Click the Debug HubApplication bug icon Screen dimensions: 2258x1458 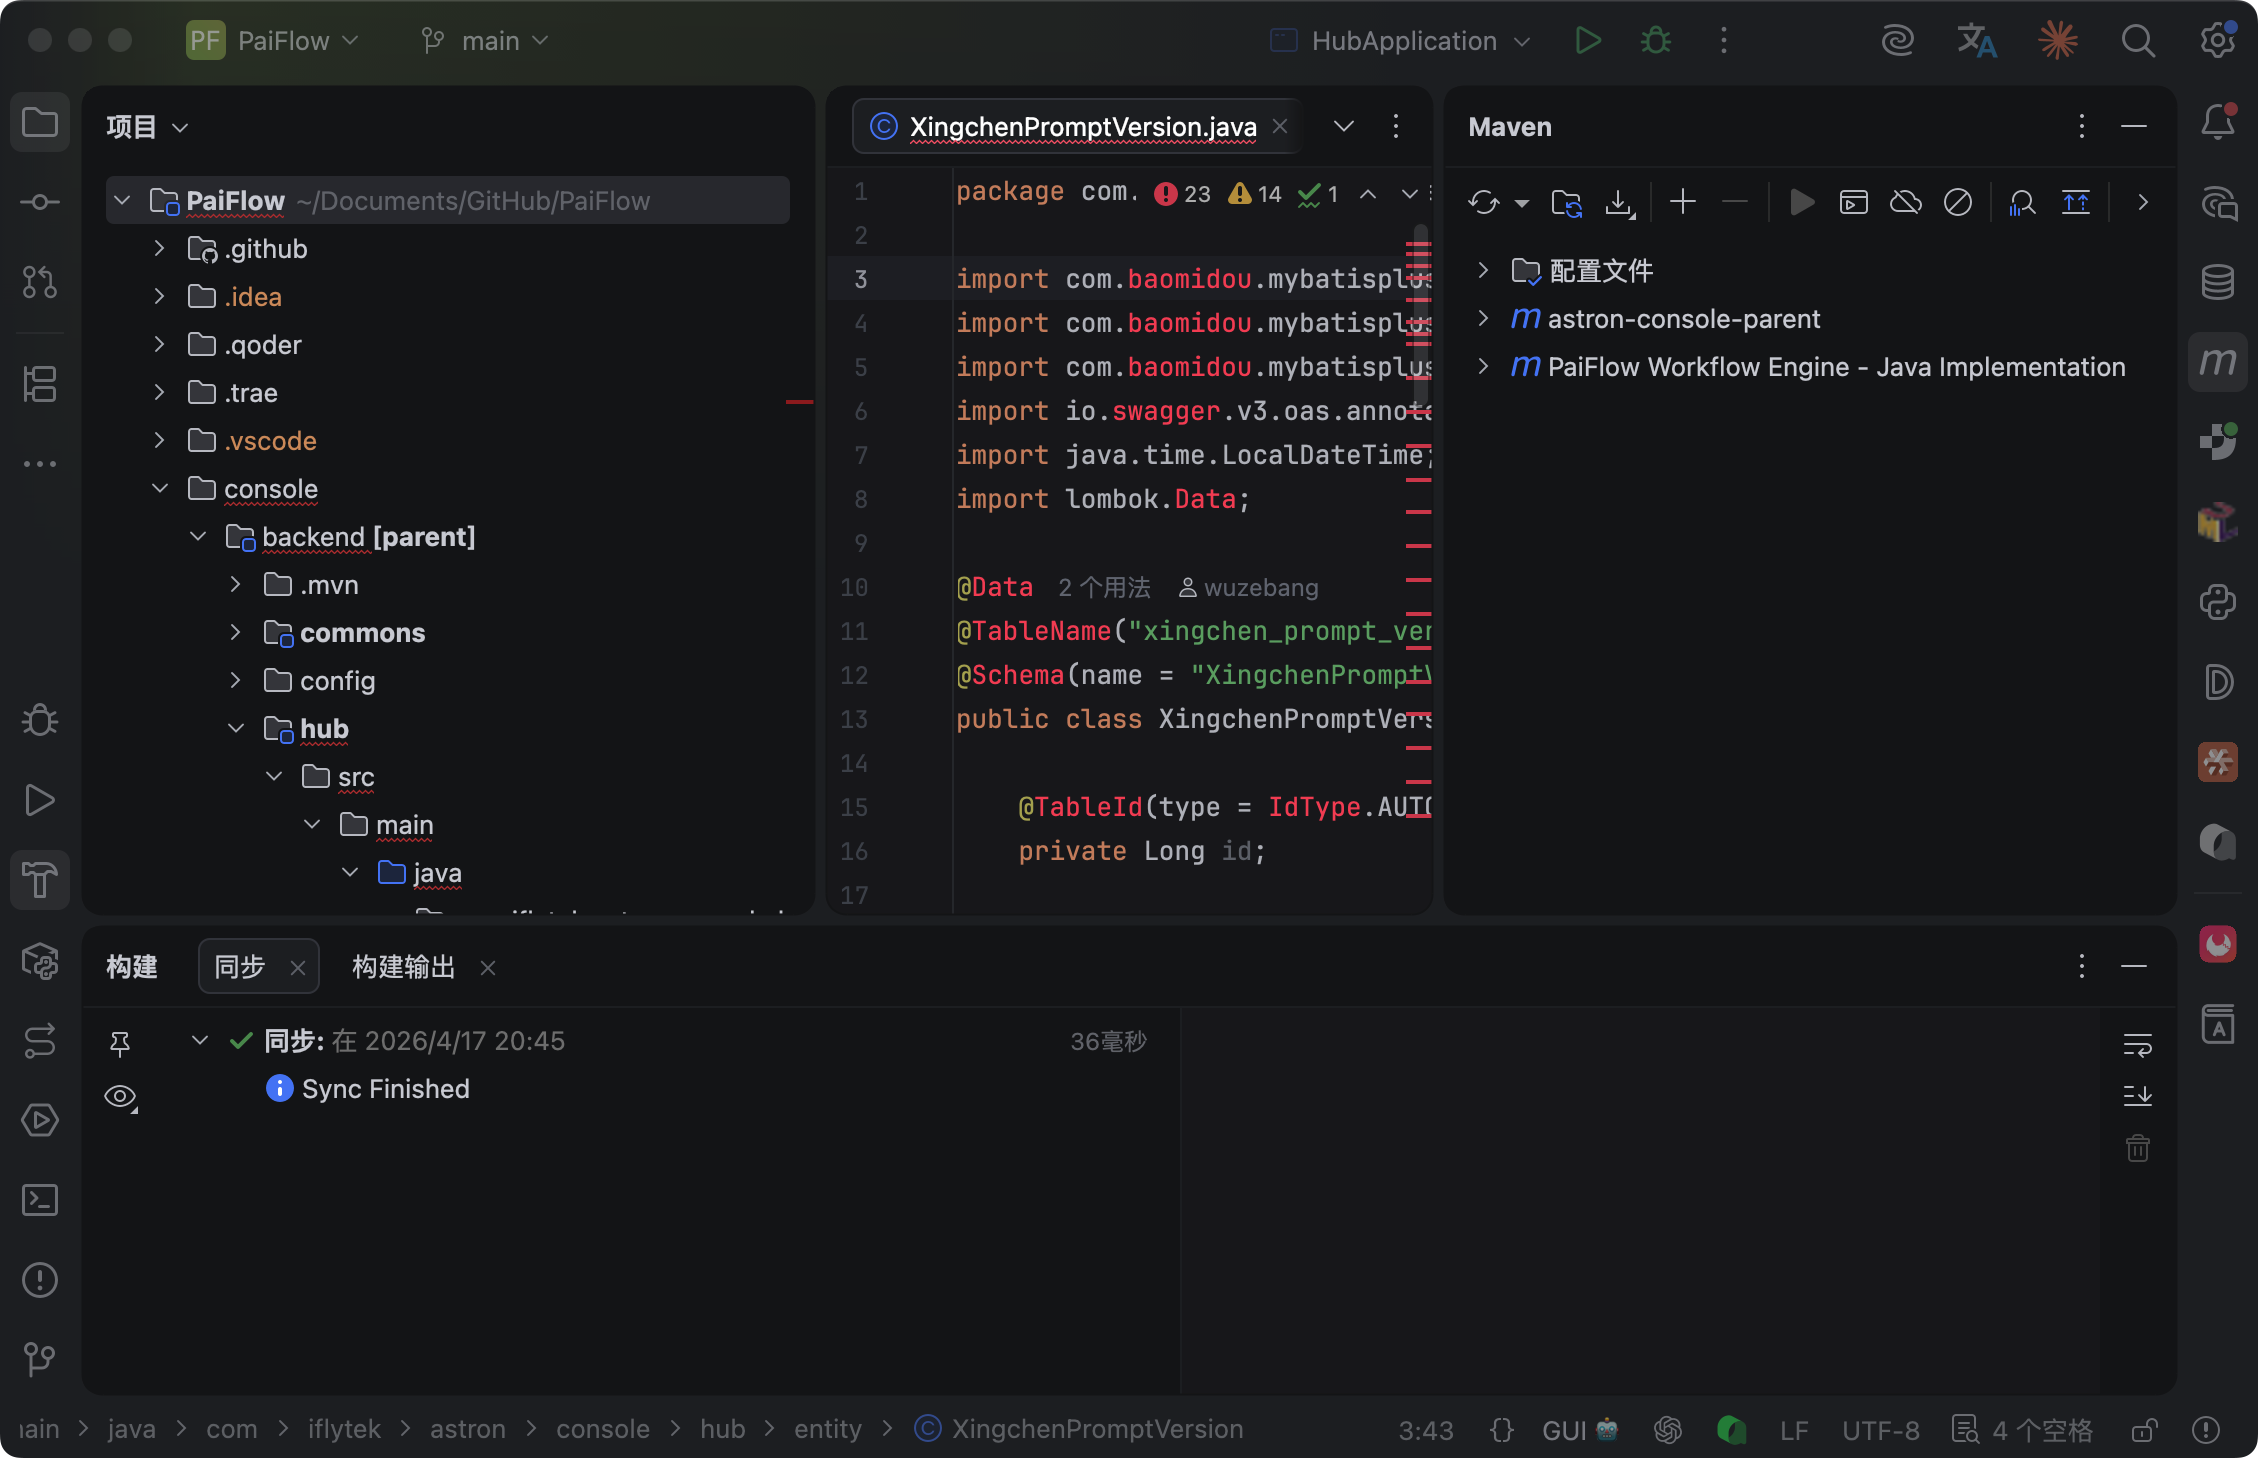(1656, 41)
